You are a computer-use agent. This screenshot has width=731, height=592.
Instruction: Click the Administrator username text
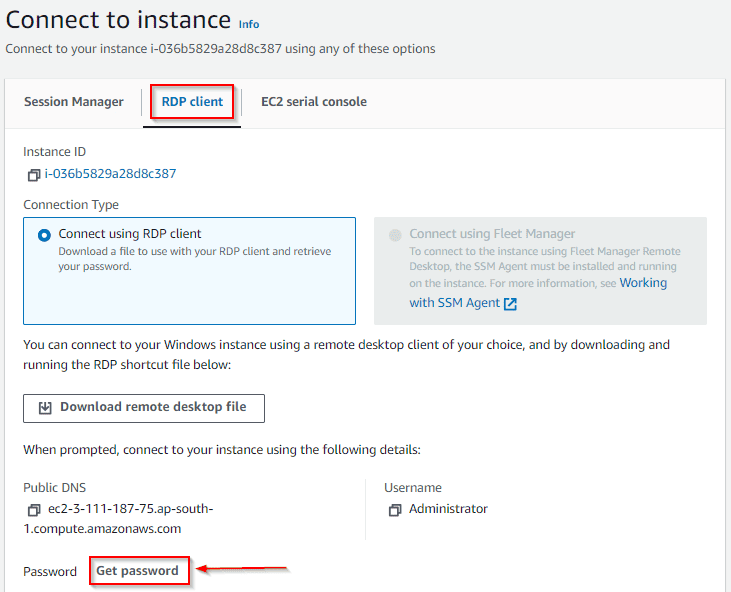coord(448,509)
